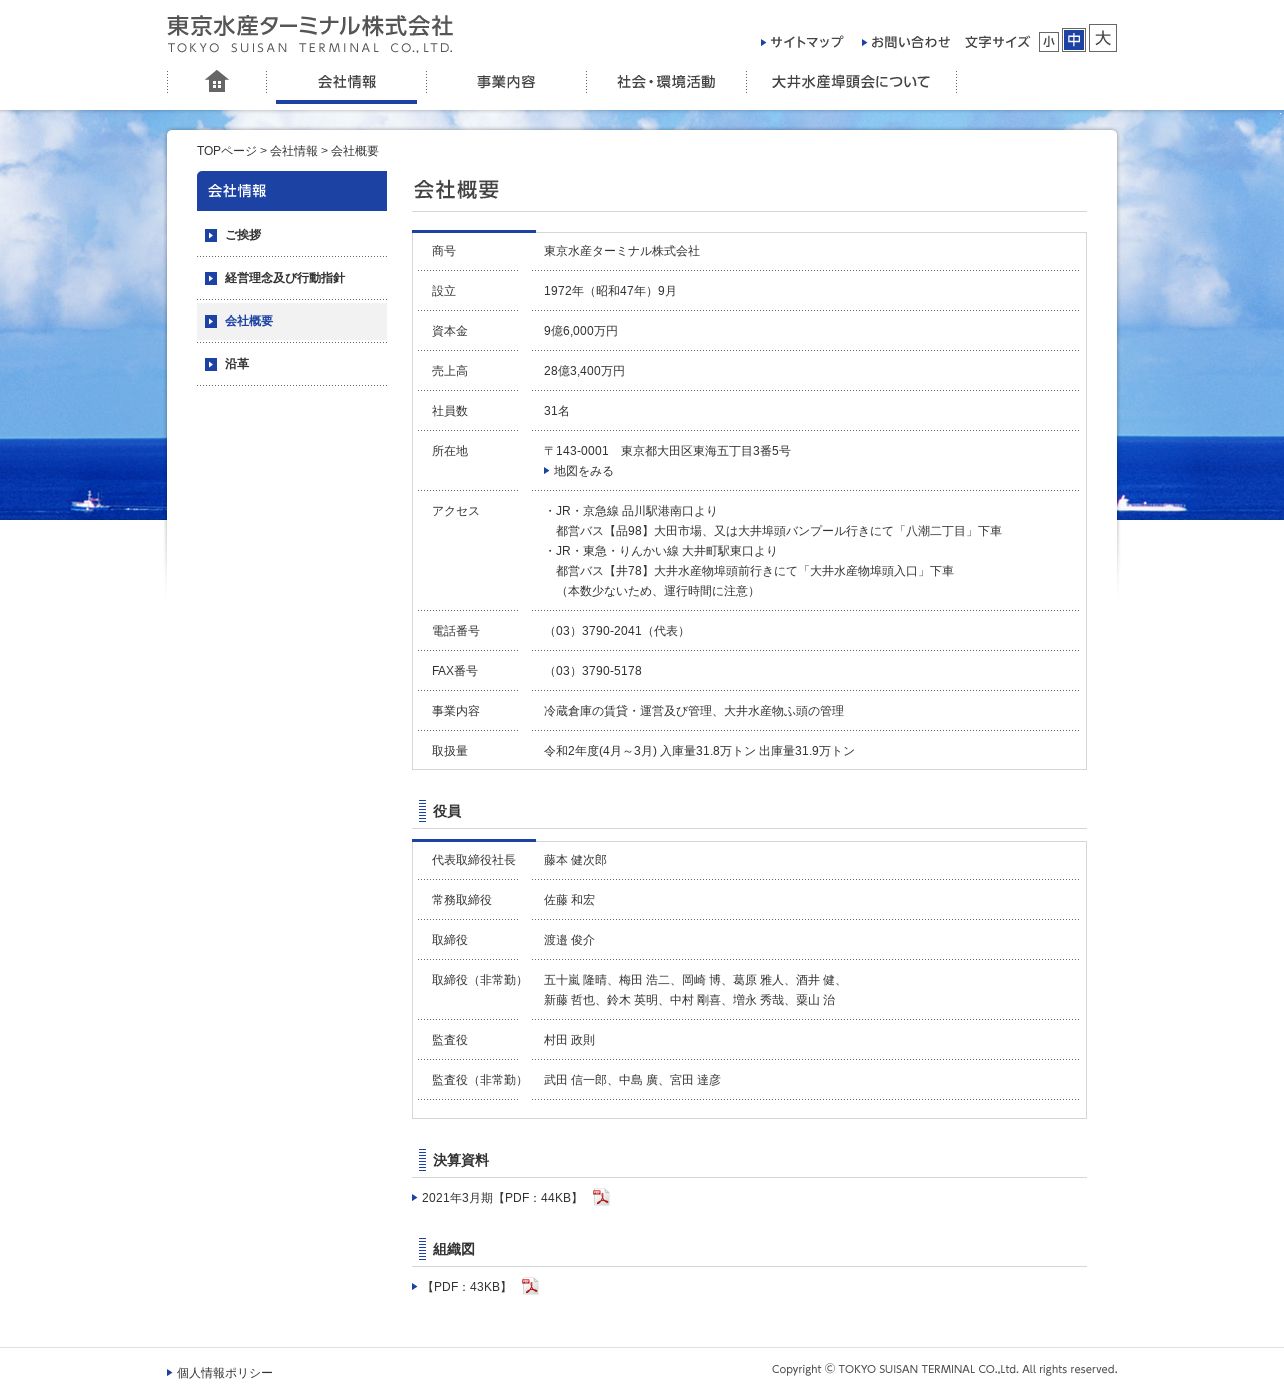Click the 商号 value 東京水産ターミナル株式会社
This screenshot has width=1284, height=1398.
click(622, 251)
